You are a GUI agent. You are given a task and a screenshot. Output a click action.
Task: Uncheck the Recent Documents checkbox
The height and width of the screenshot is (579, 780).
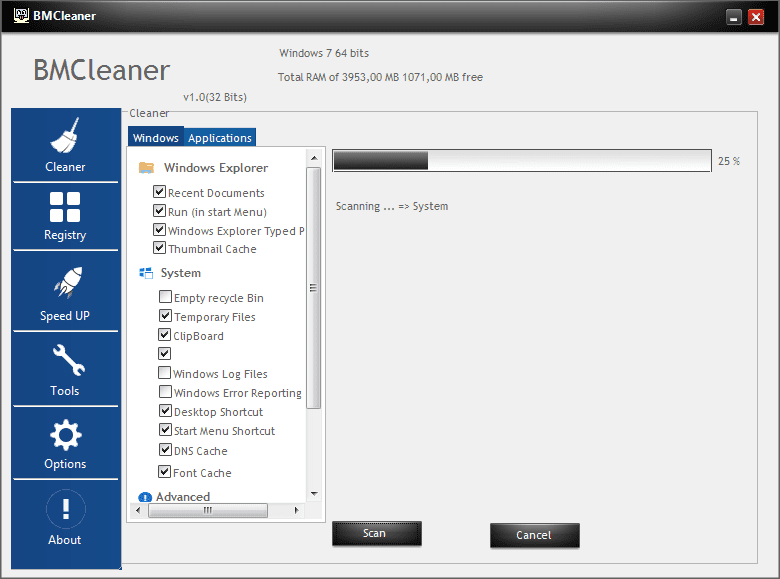159,192
